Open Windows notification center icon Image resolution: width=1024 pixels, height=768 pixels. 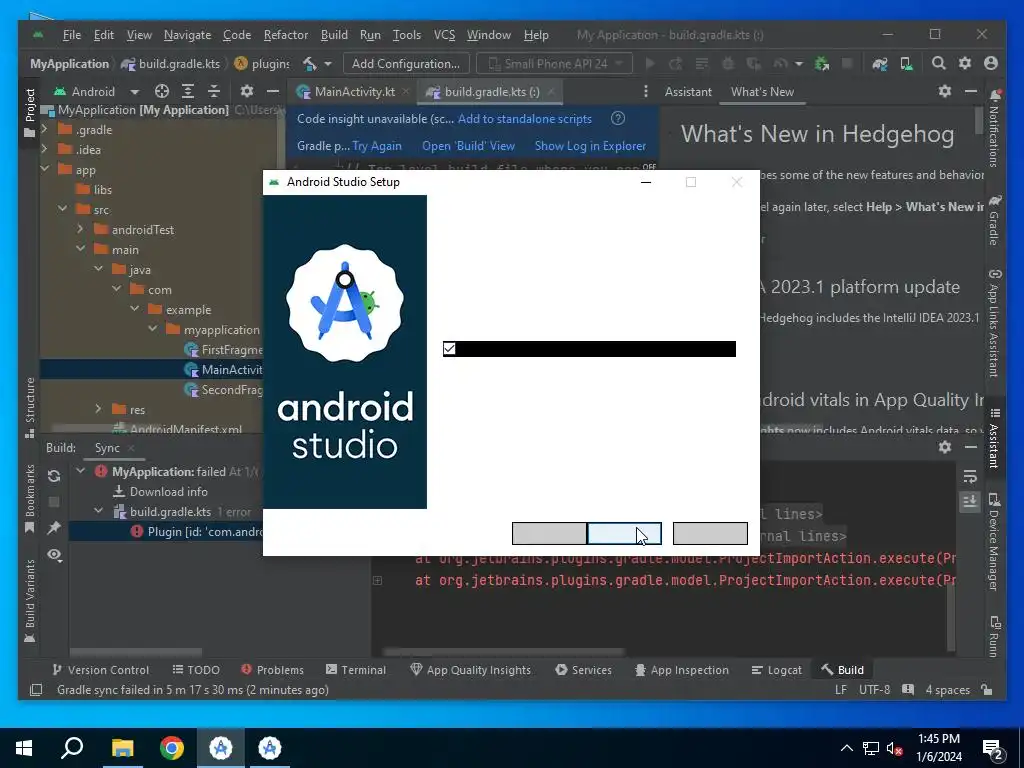click(x=993, y=749)
